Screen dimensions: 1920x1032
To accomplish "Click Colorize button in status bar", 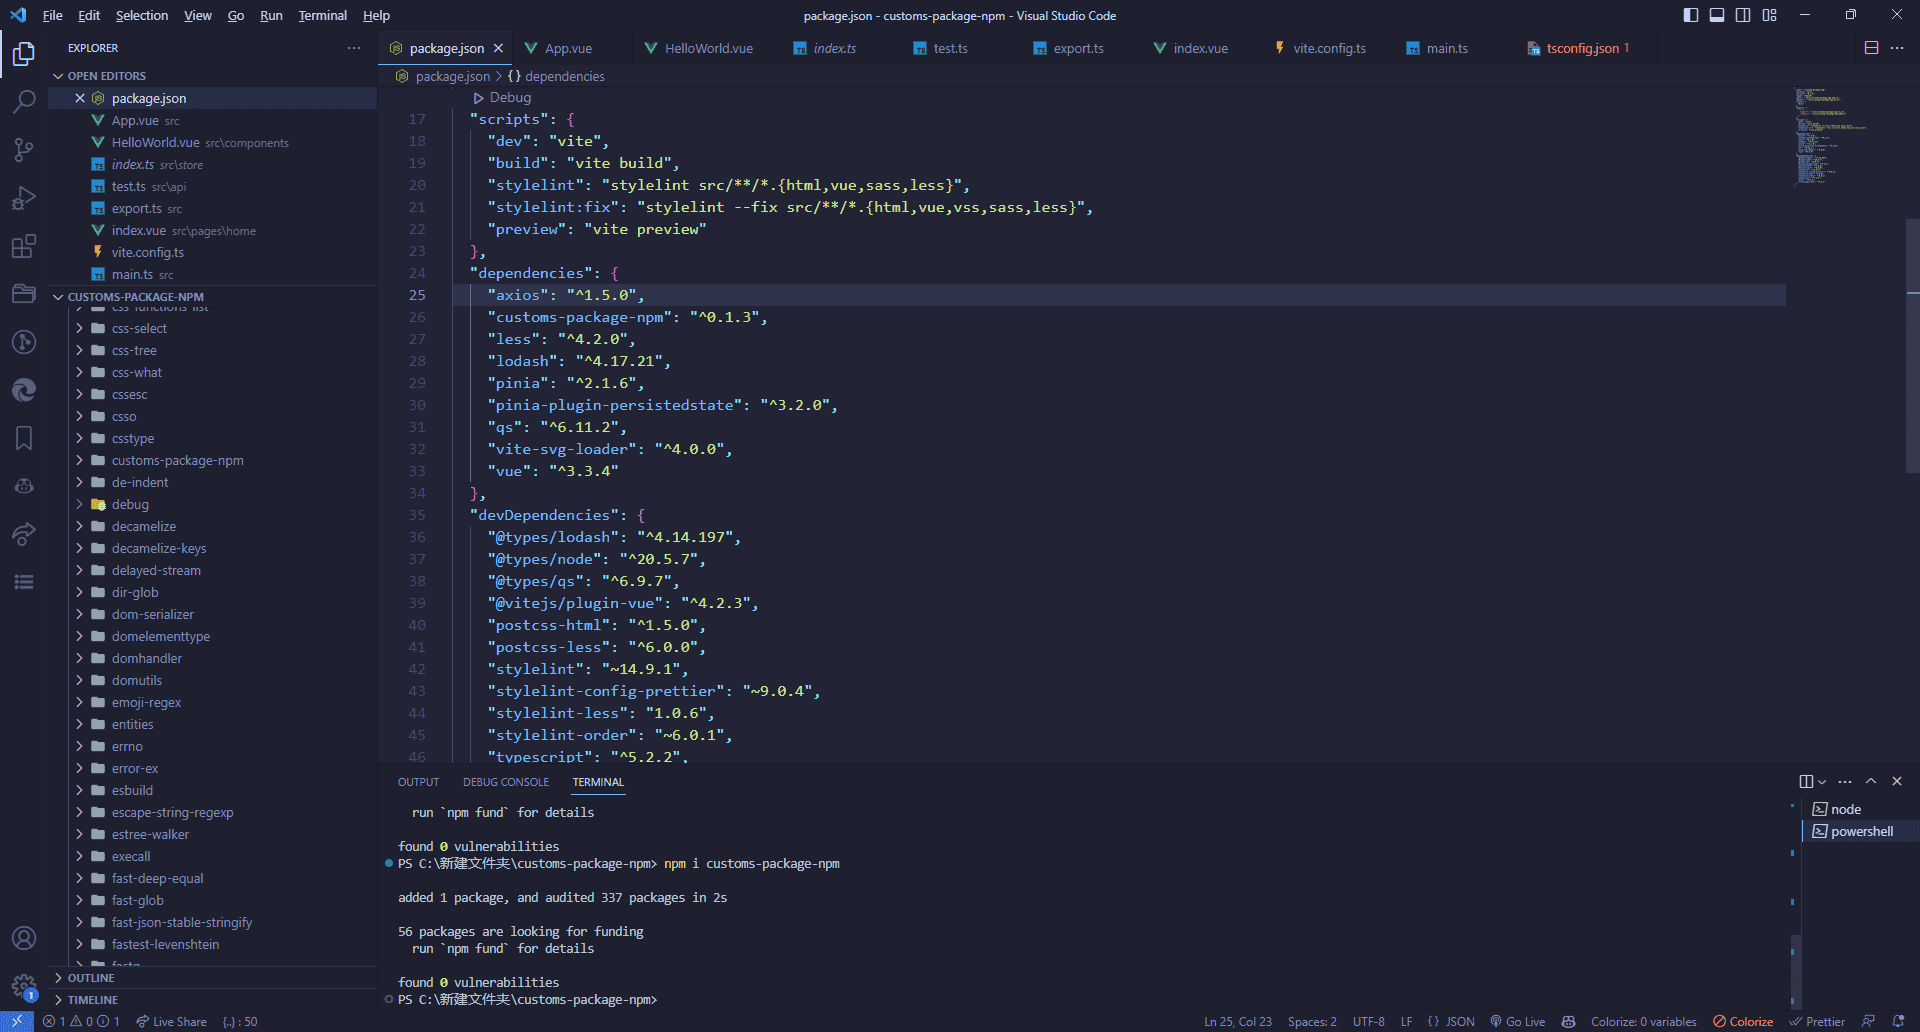I will pyautogui.click(x=1743, y=1021).
